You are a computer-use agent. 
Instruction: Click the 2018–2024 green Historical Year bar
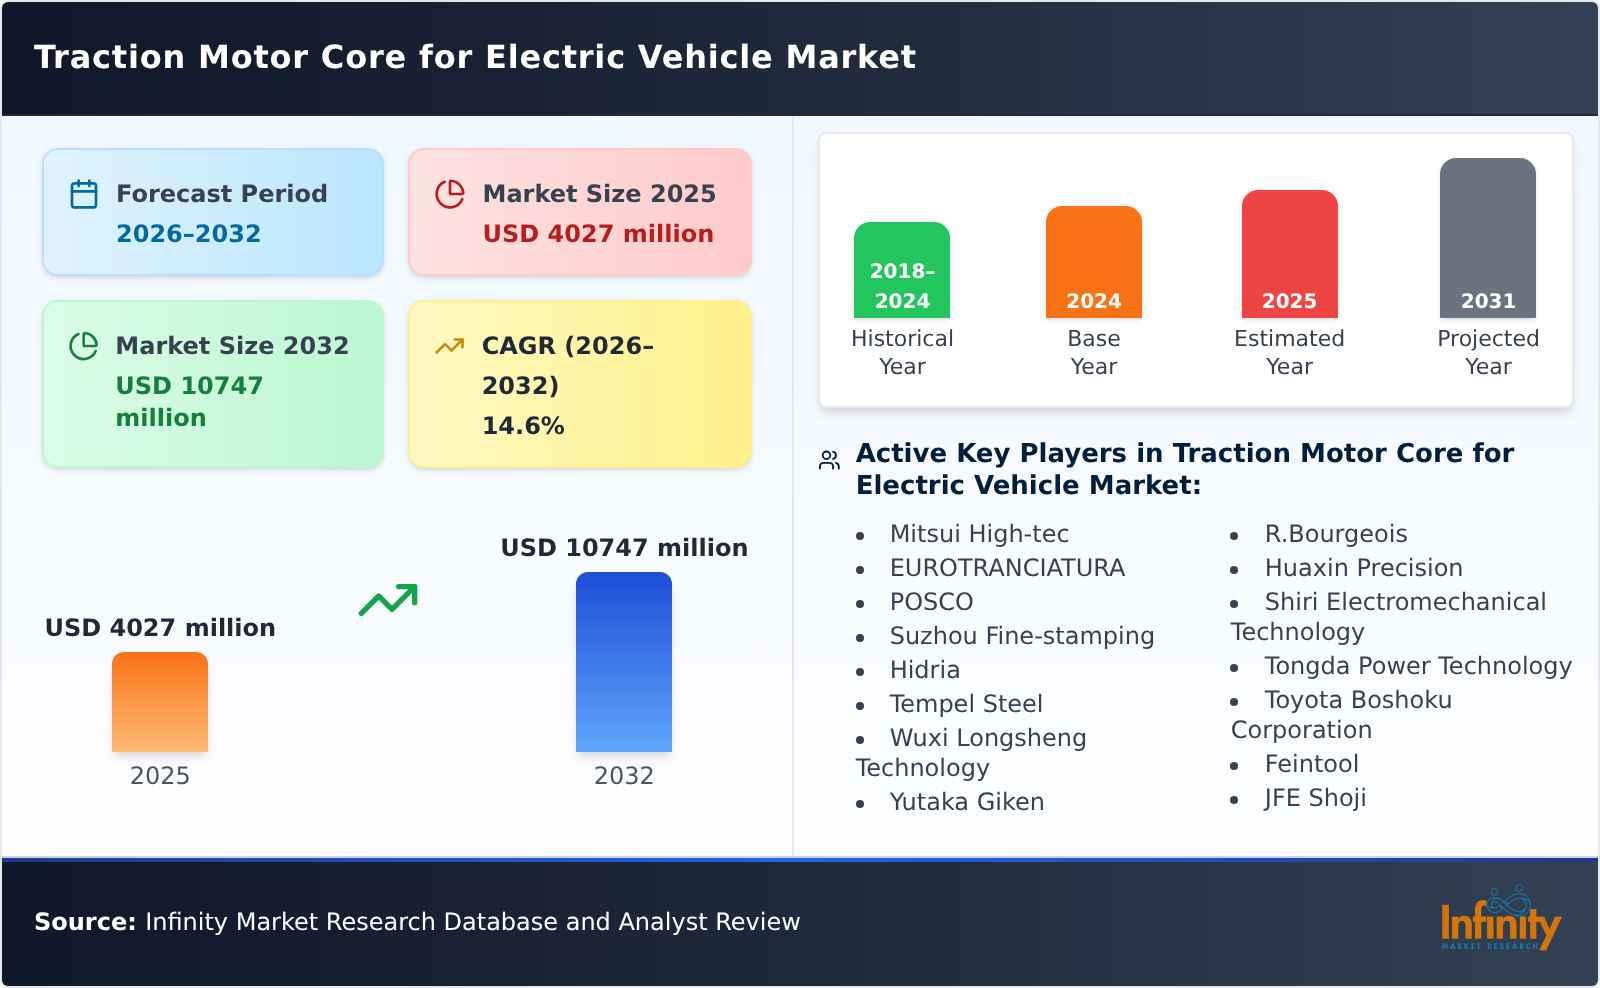tap(901, 270)
